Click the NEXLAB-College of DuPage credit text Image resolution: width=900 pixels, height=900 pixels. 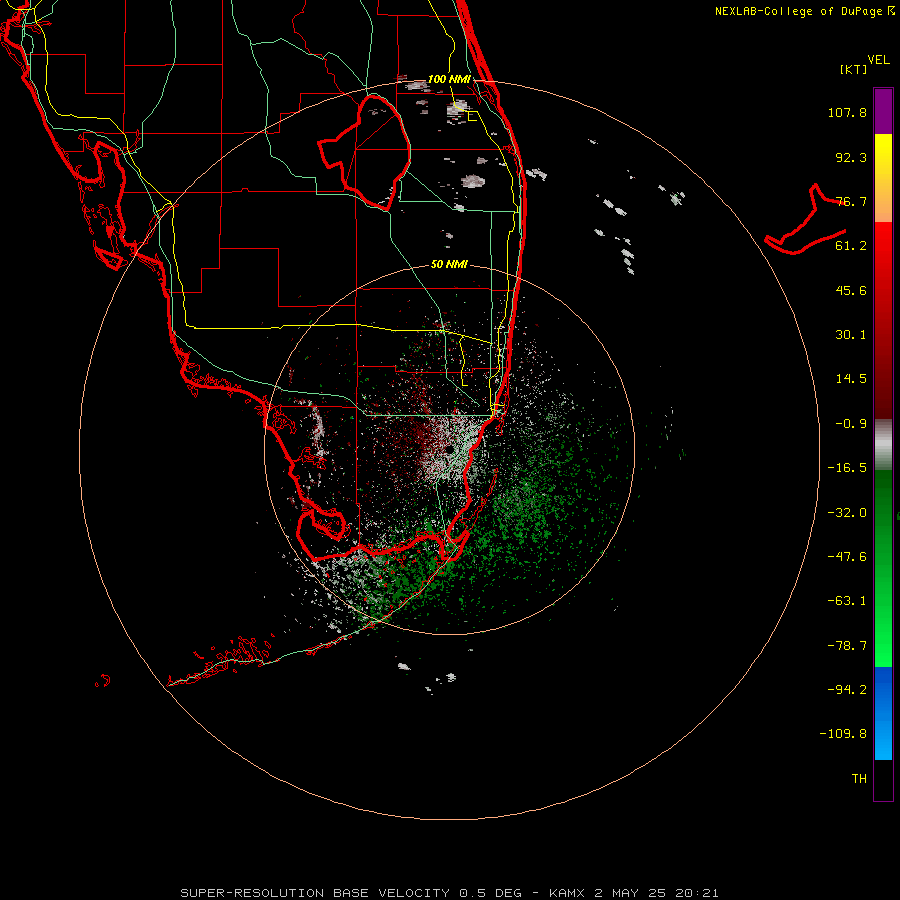coord(804,11)
